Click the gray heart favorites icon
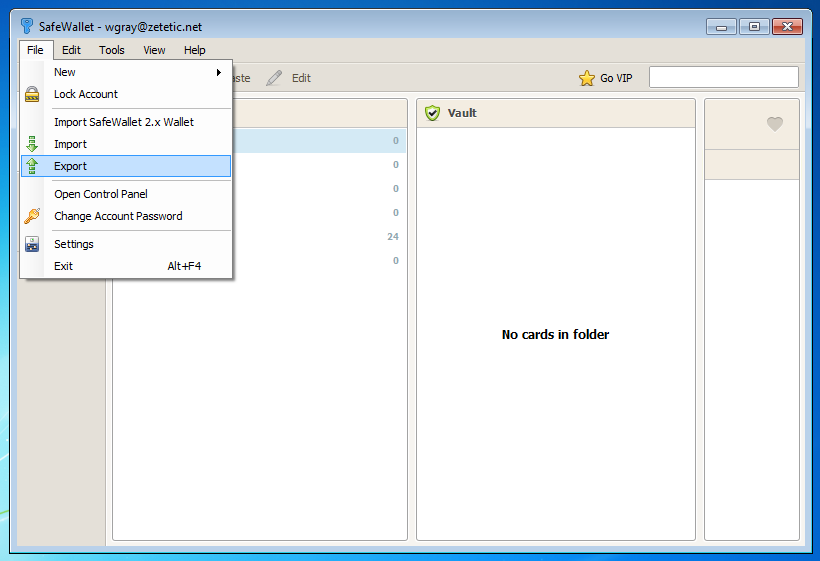Screen dimensions: 820x561 tap(775, 124)
